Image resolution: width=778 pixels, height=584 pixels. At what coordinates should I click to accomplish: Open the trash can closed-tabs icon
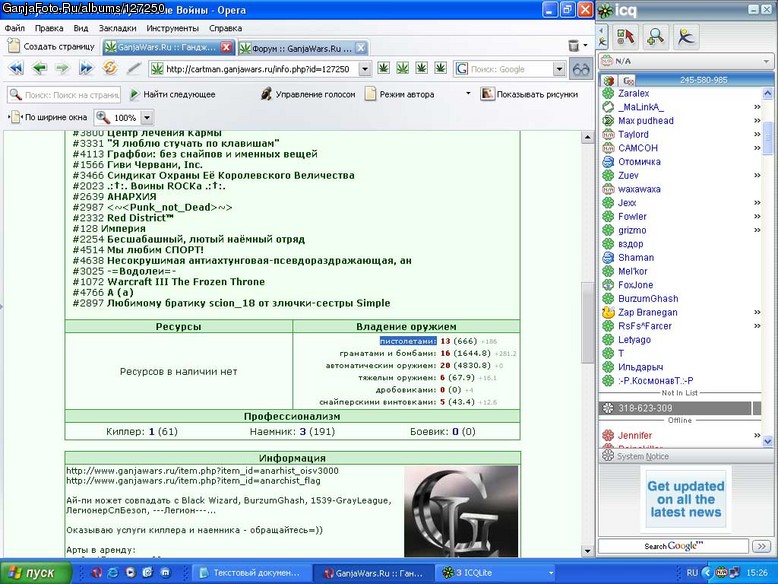point(574,46)
